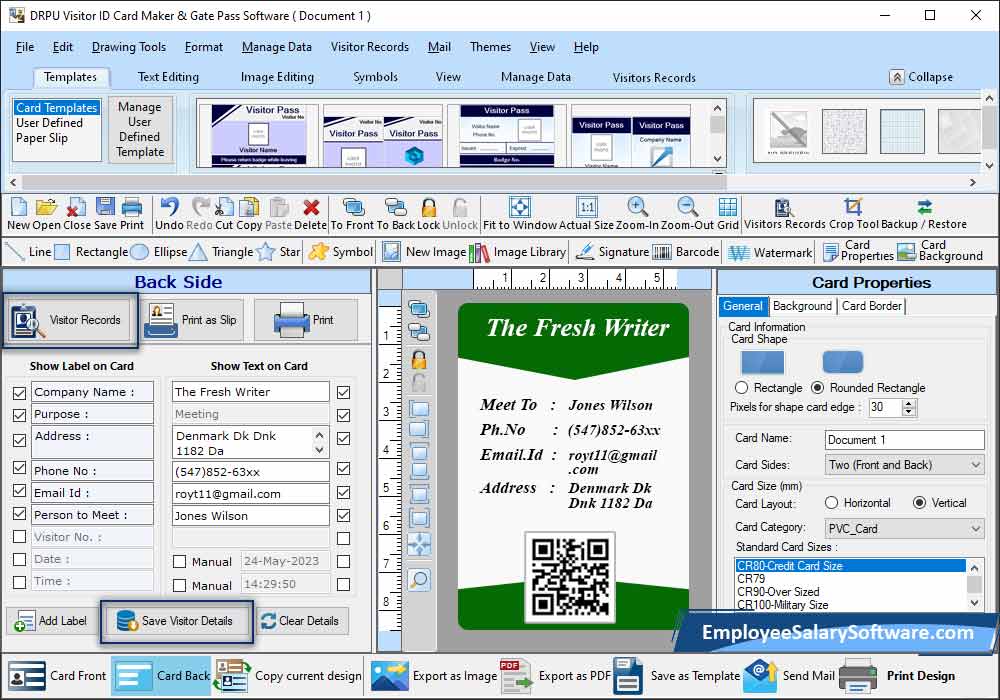This screenshot has height=700, width=1000.
Task: Select the Line drawing tool
Action: [x=27, y=252]
